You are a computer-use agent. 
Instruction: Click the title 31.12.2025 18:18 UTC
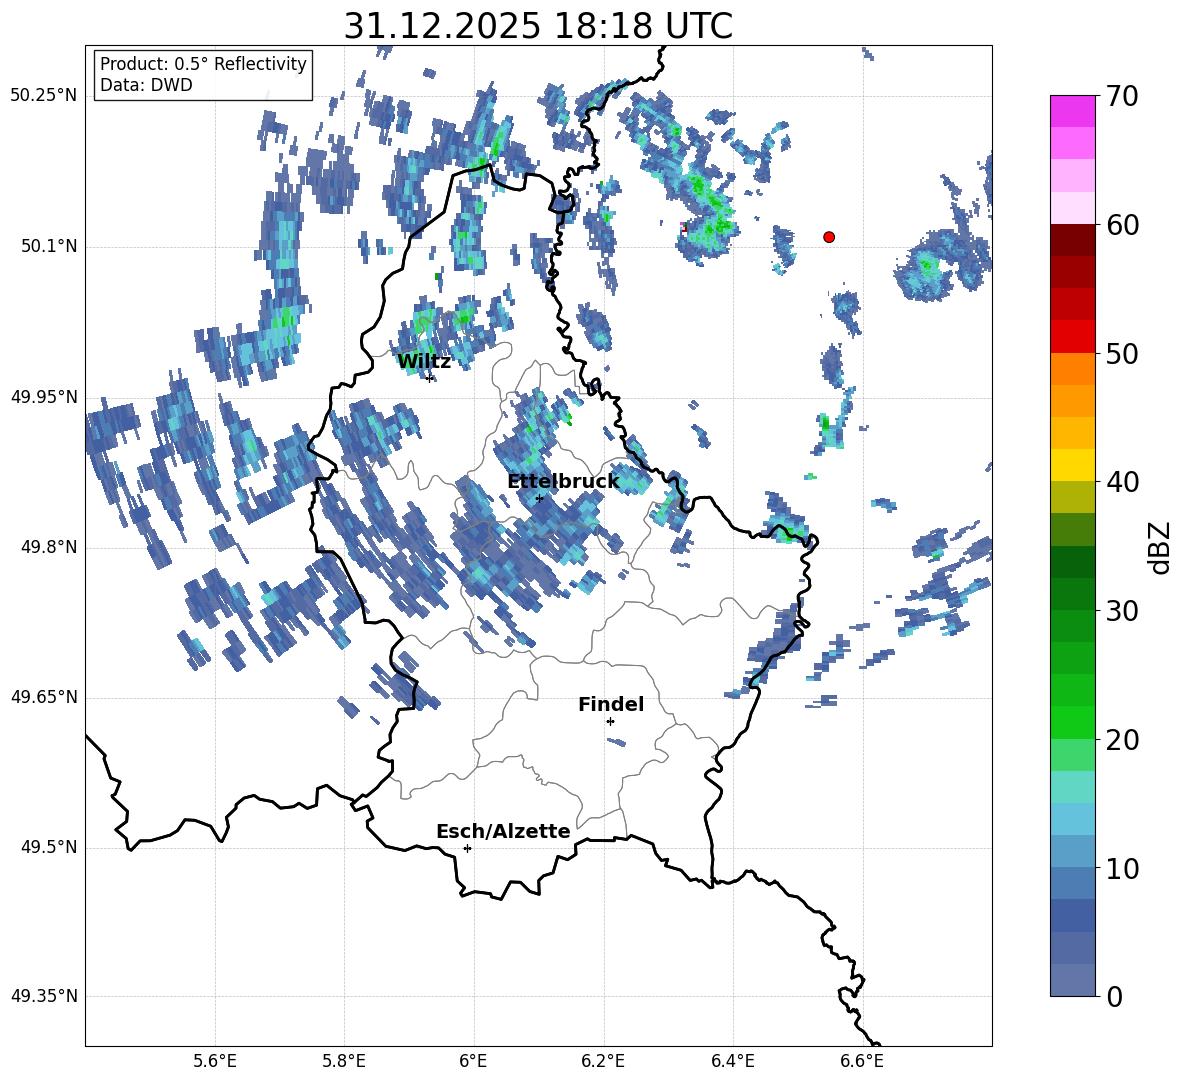pyautogui.click(x=538, y=26)
